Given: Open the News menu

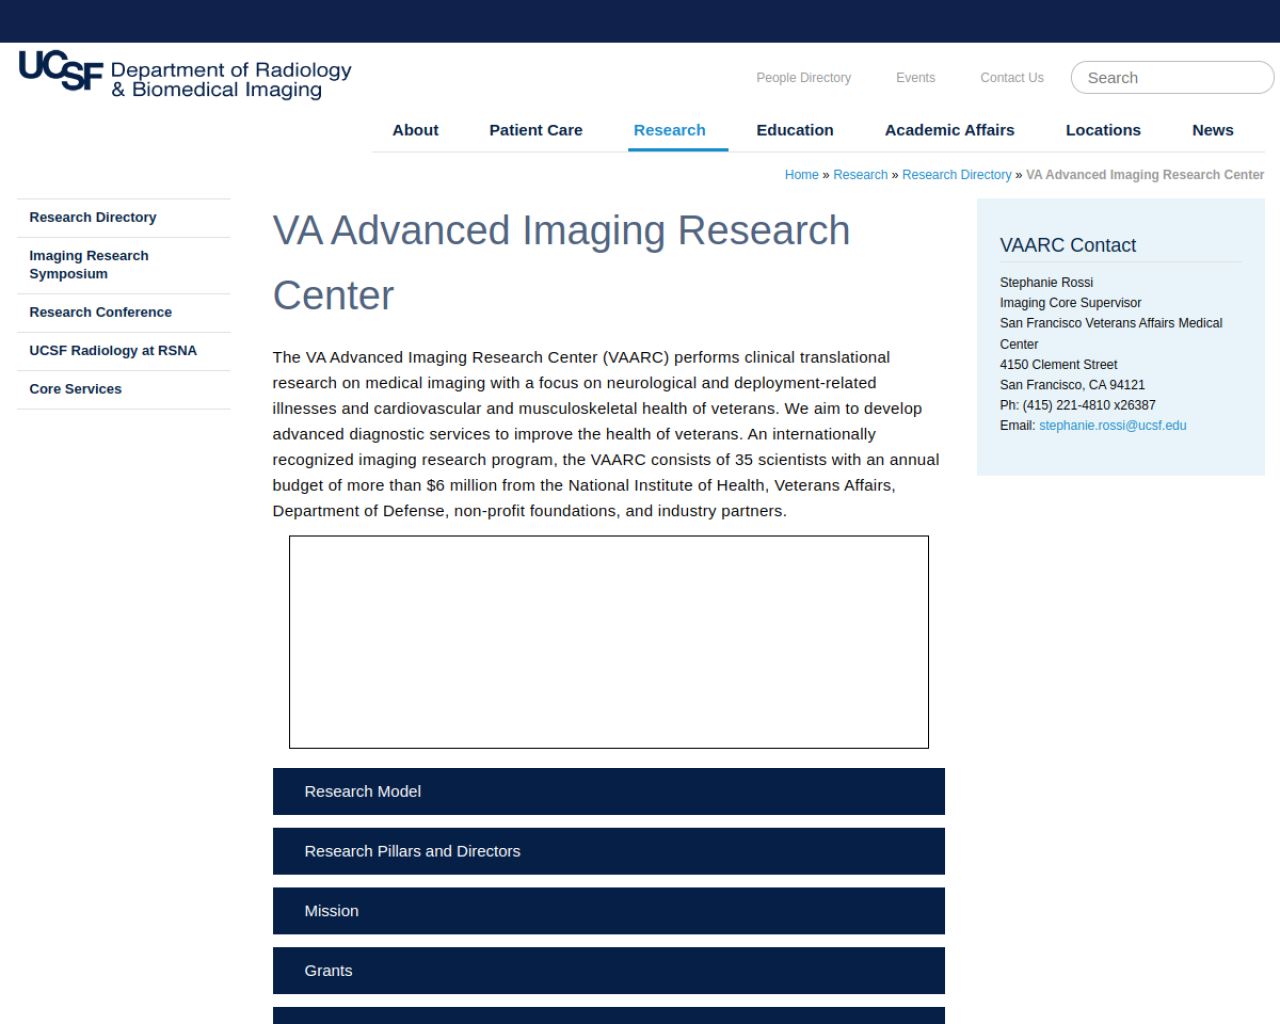Looking at the screenshot, I should (x=1212, y=130).
